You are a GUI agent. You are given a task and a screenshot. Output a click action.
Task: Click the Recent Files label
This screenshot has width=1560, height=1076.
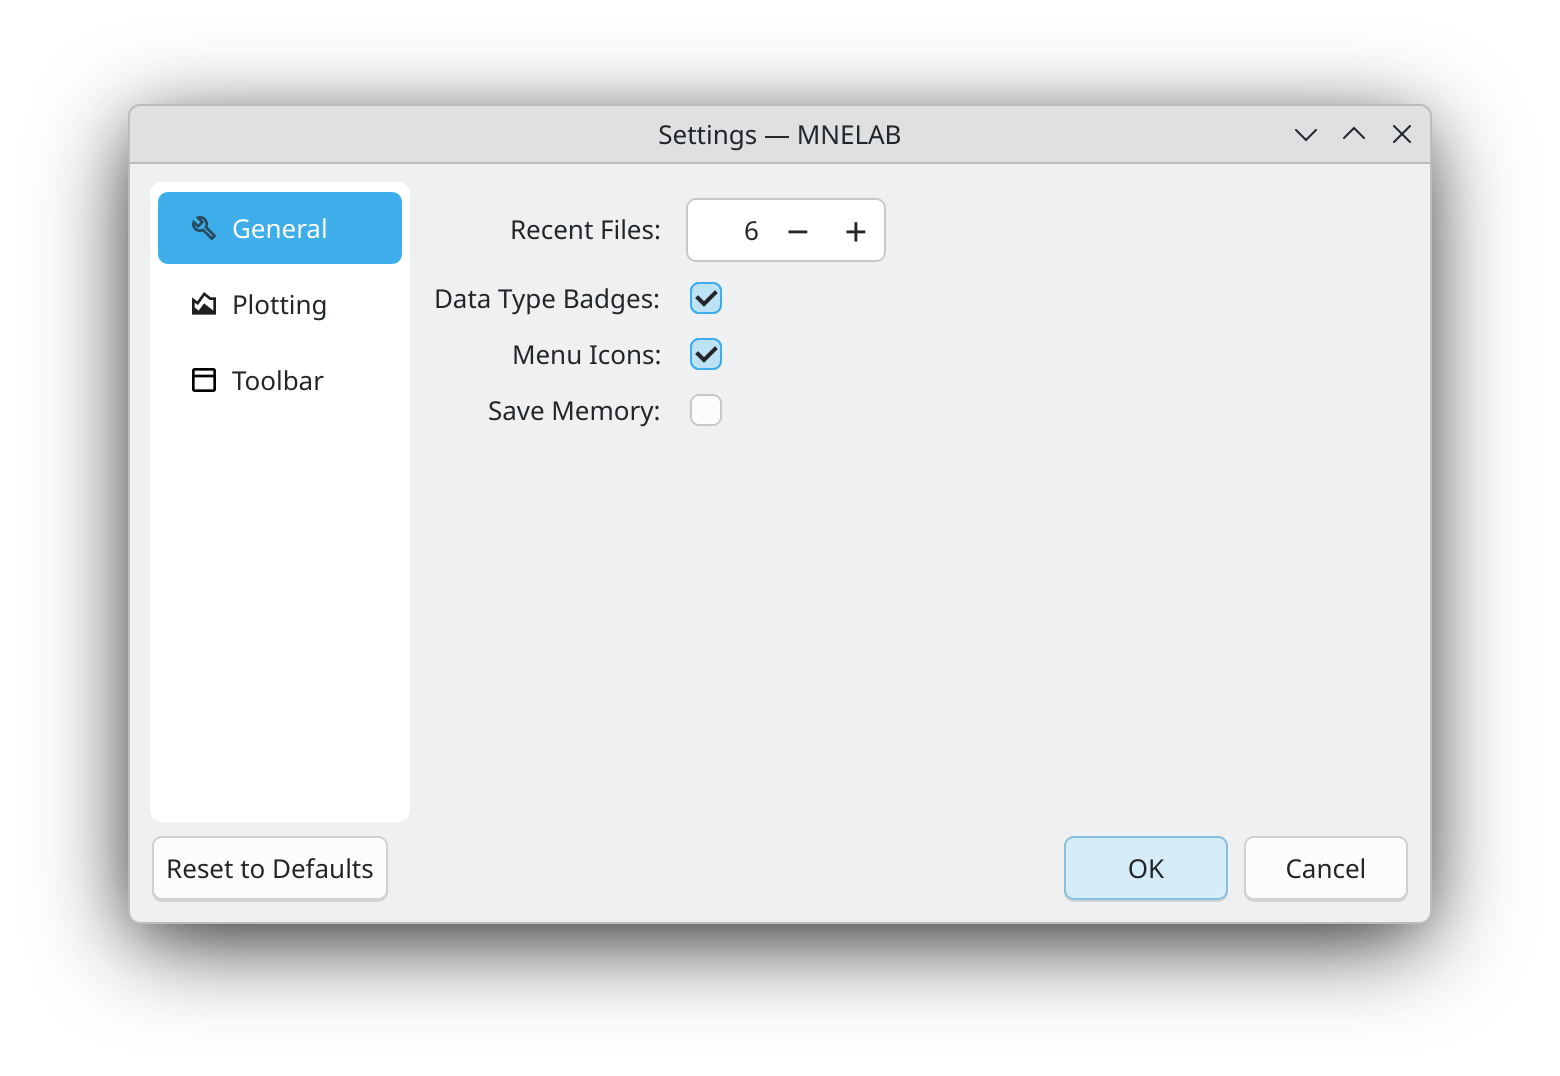pyautogui.click(x=586, y=230)
